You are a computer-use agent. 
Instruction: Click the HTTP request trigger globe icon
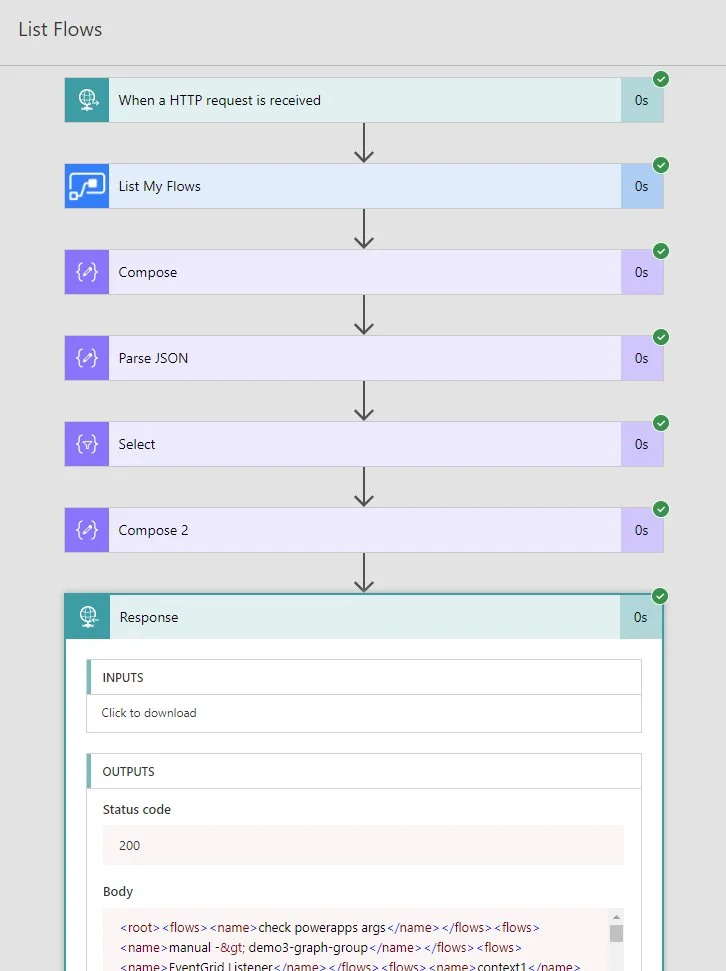87,100
